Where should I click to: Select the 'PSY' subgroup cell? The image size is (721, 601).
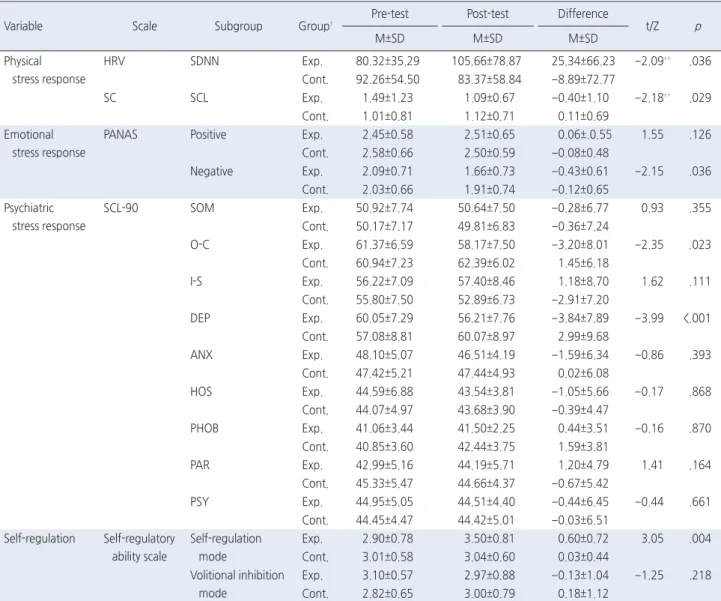[x=199, y=502]
